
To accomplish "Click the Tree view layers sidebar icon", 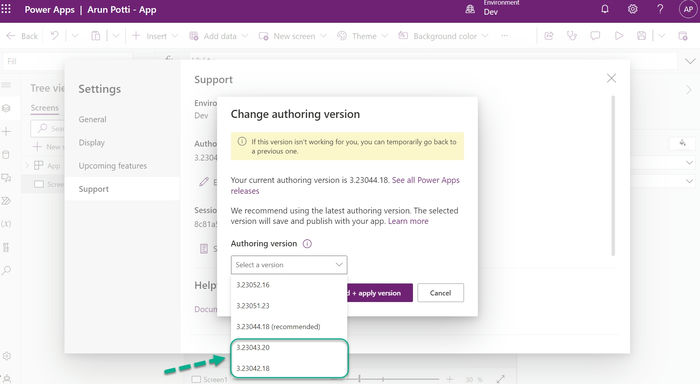I will pyautogui.click(x=6, y=108).
